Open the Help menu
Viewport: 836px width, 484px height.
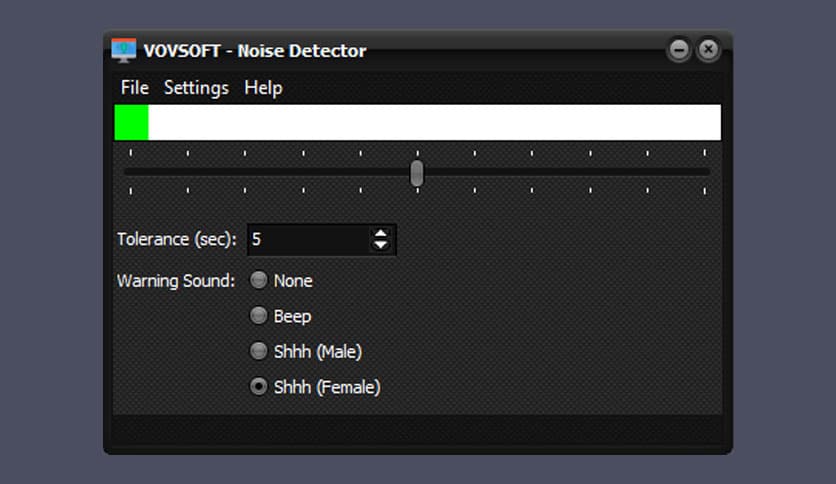[x=263, y=88]
